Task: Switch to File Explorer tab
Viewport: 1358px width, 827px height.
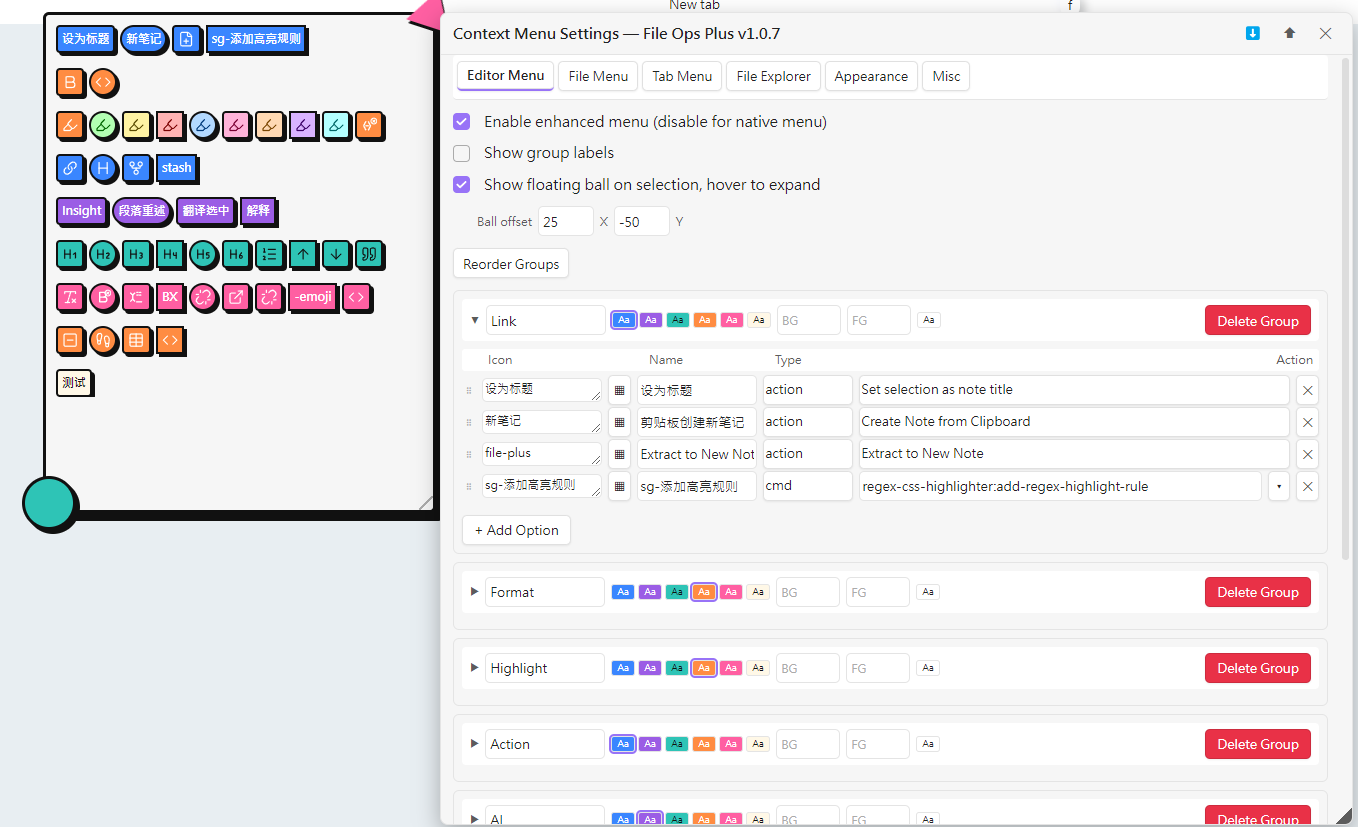Action: [x=774, y=76]
